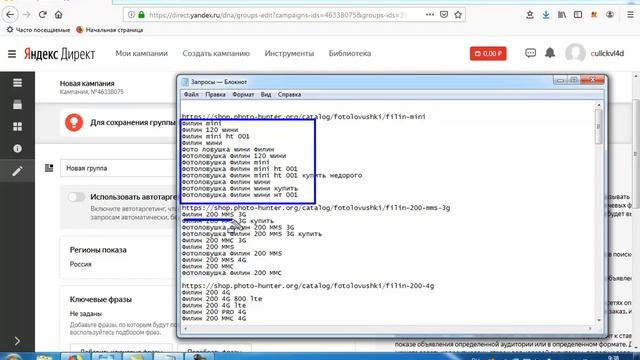Click the Pocket save icon in address bar
This screenshot has width=640, height=360.
tap(444, 15)
